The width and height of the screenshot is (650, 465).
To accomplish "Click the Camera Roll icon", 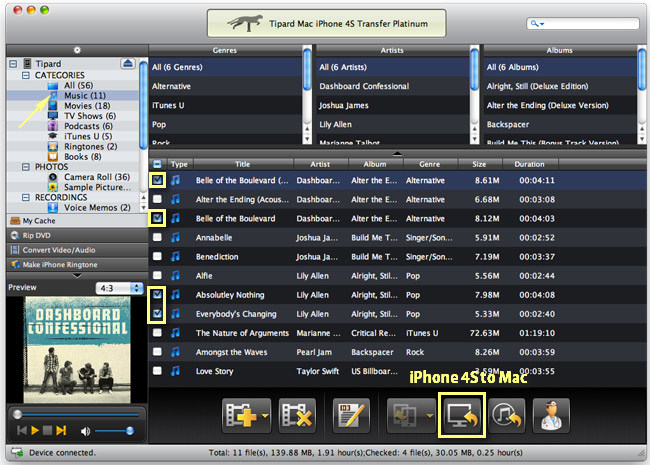I will [53, 177].
